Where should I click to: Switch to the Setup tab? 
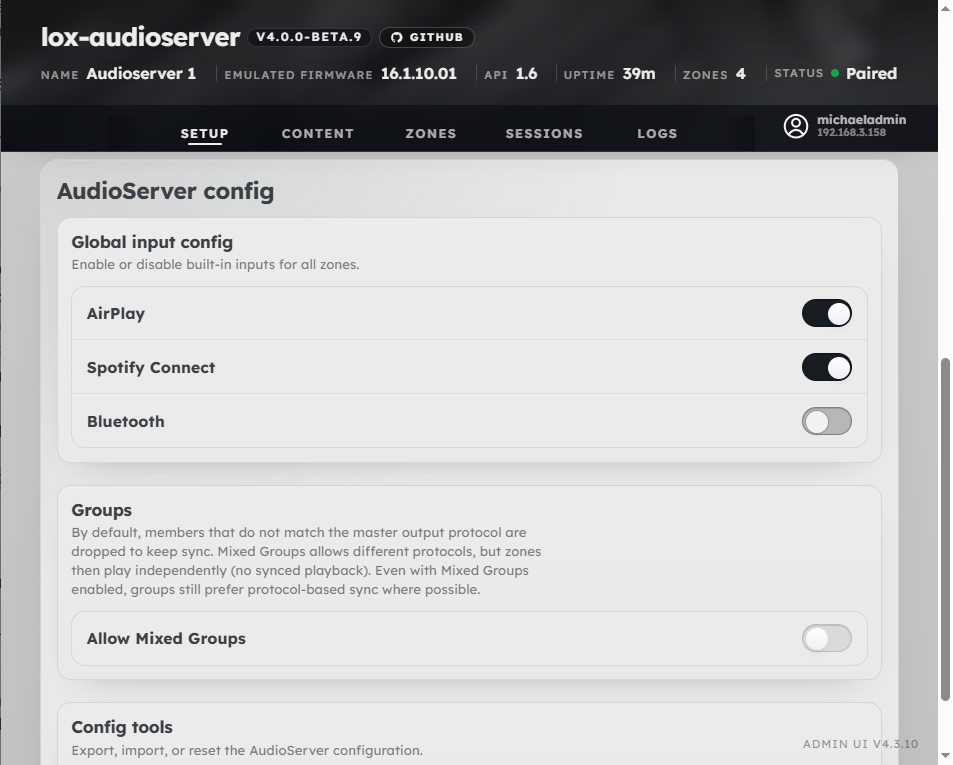coord(204,133)
